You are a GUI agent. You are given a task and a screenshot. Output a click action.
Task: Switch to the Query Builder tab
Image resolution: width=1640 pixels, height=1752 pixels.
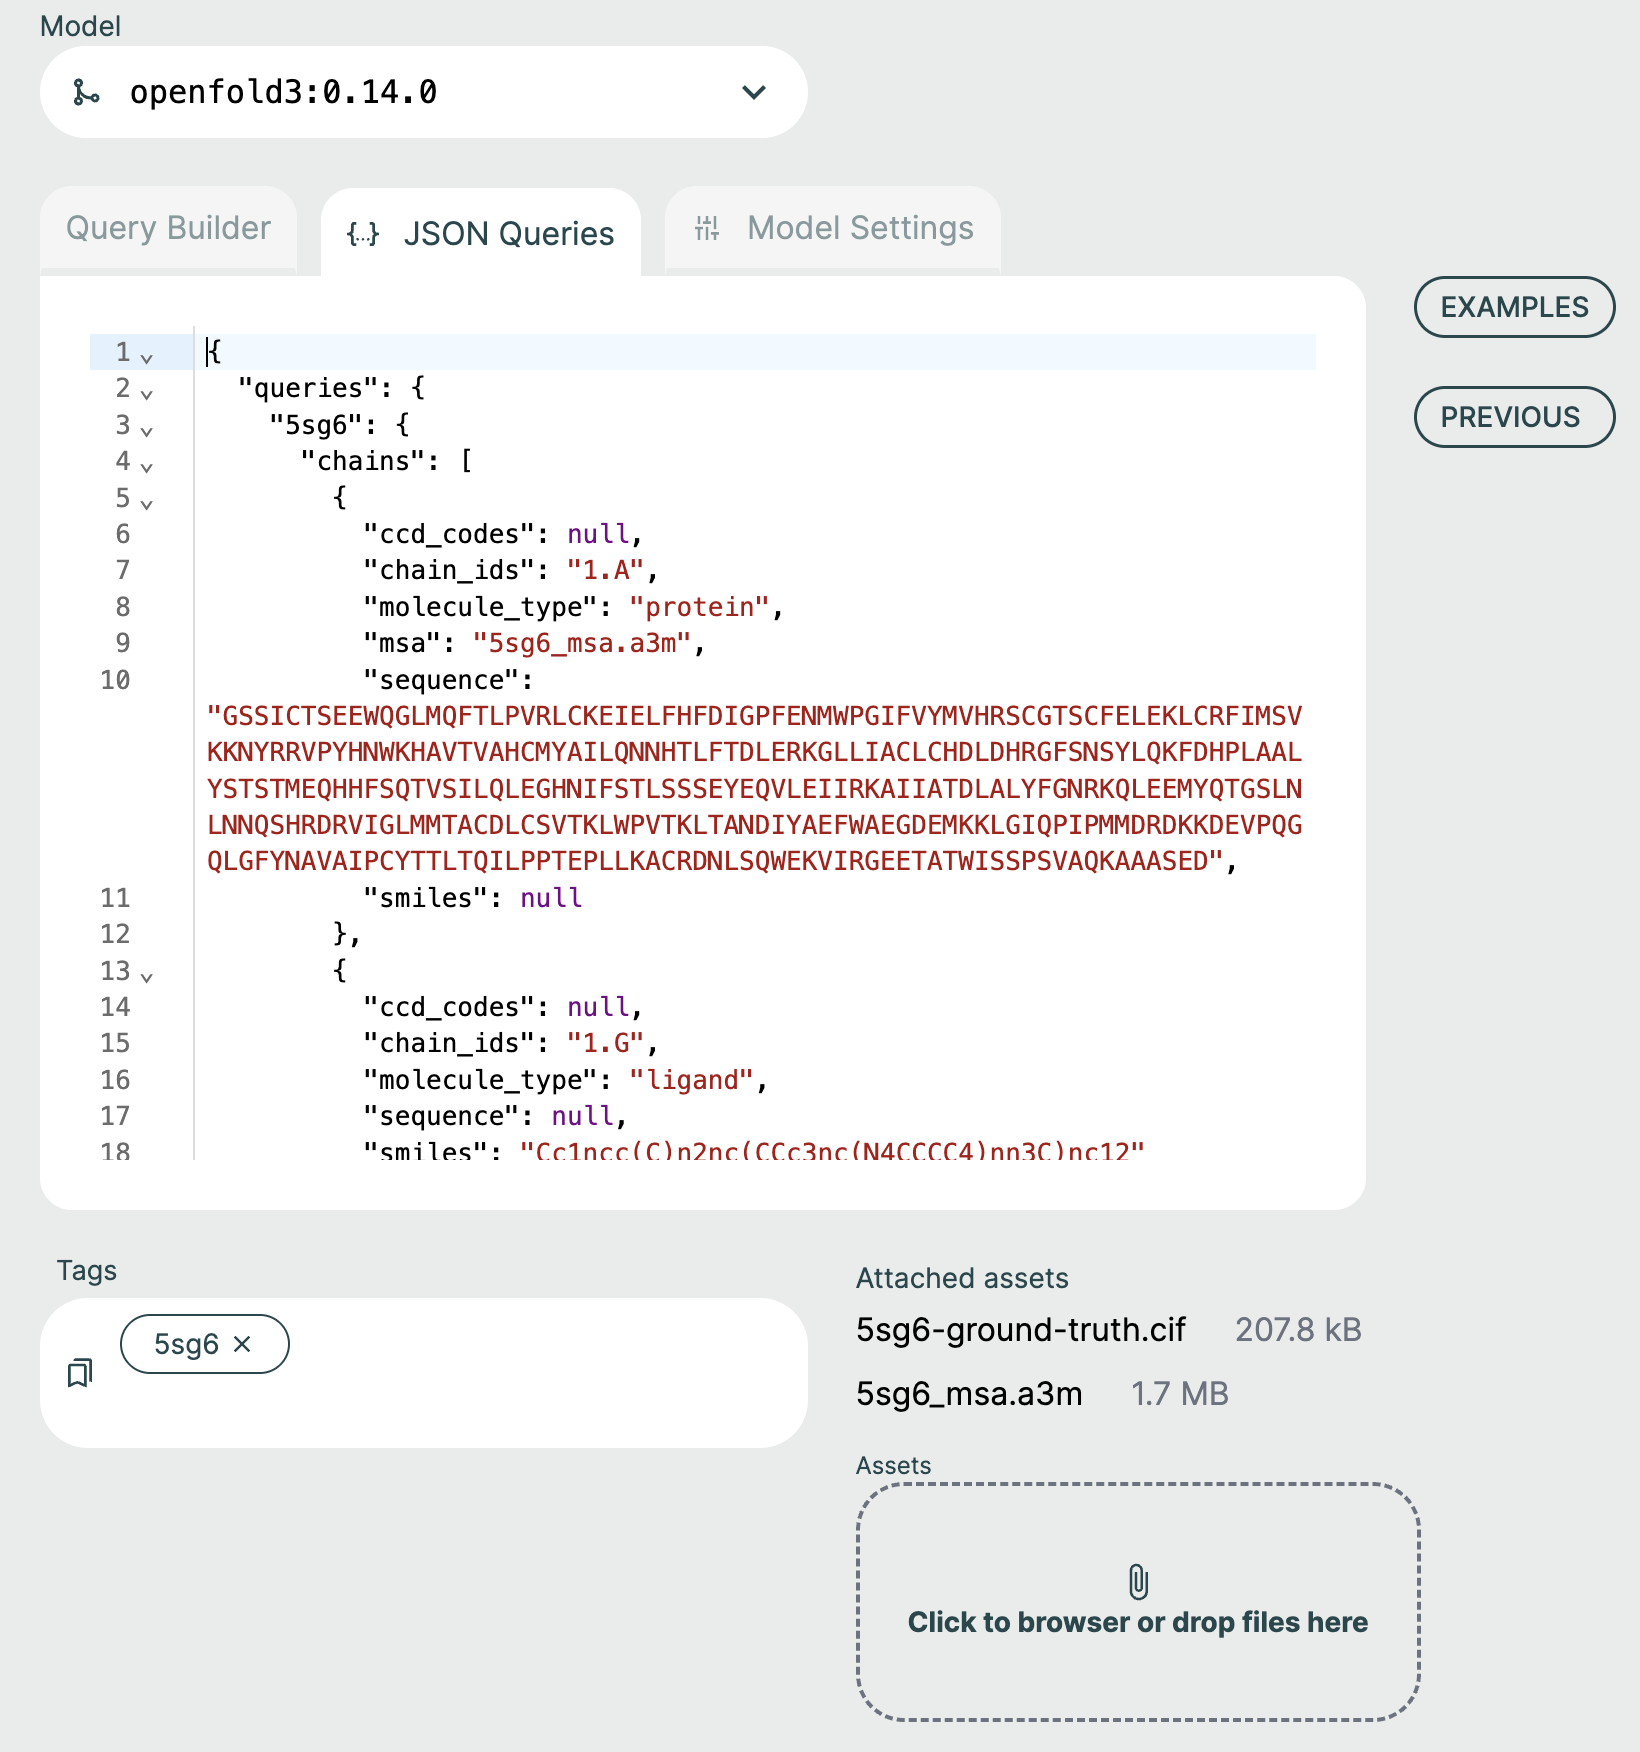[x=168, y=229]
